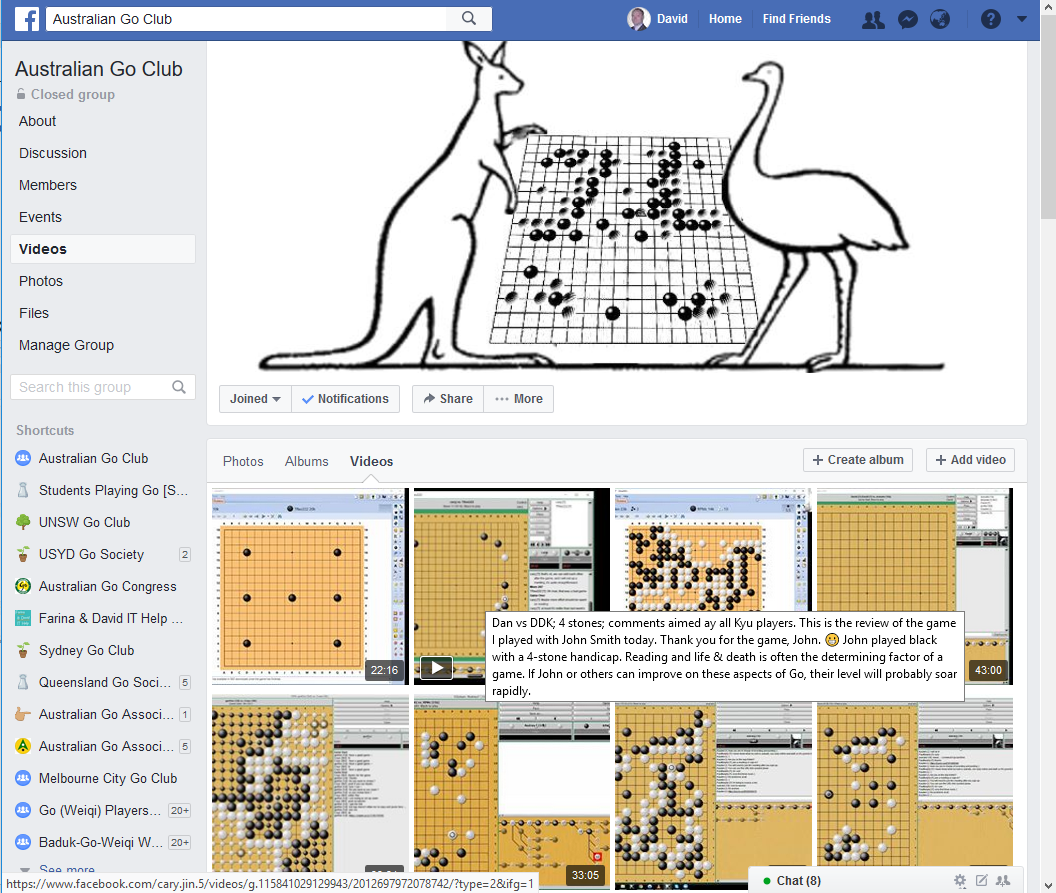The width and height of the screenshot is (1056, 893).
Task: Open Baduk-Go-Weiqi shortcut
Action: pos(102,842)
